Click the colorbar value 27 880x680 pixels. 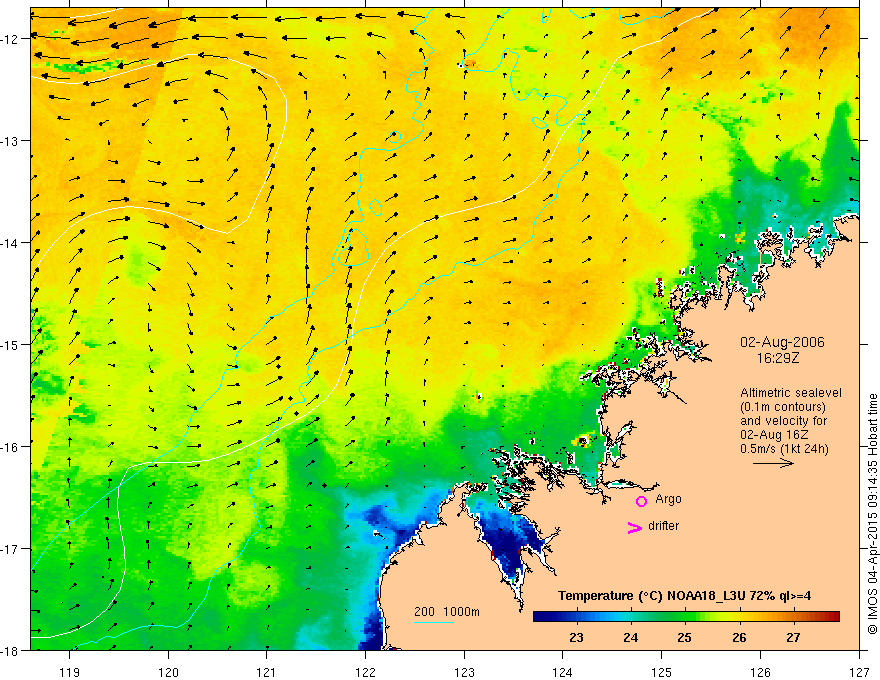(793, 637)
